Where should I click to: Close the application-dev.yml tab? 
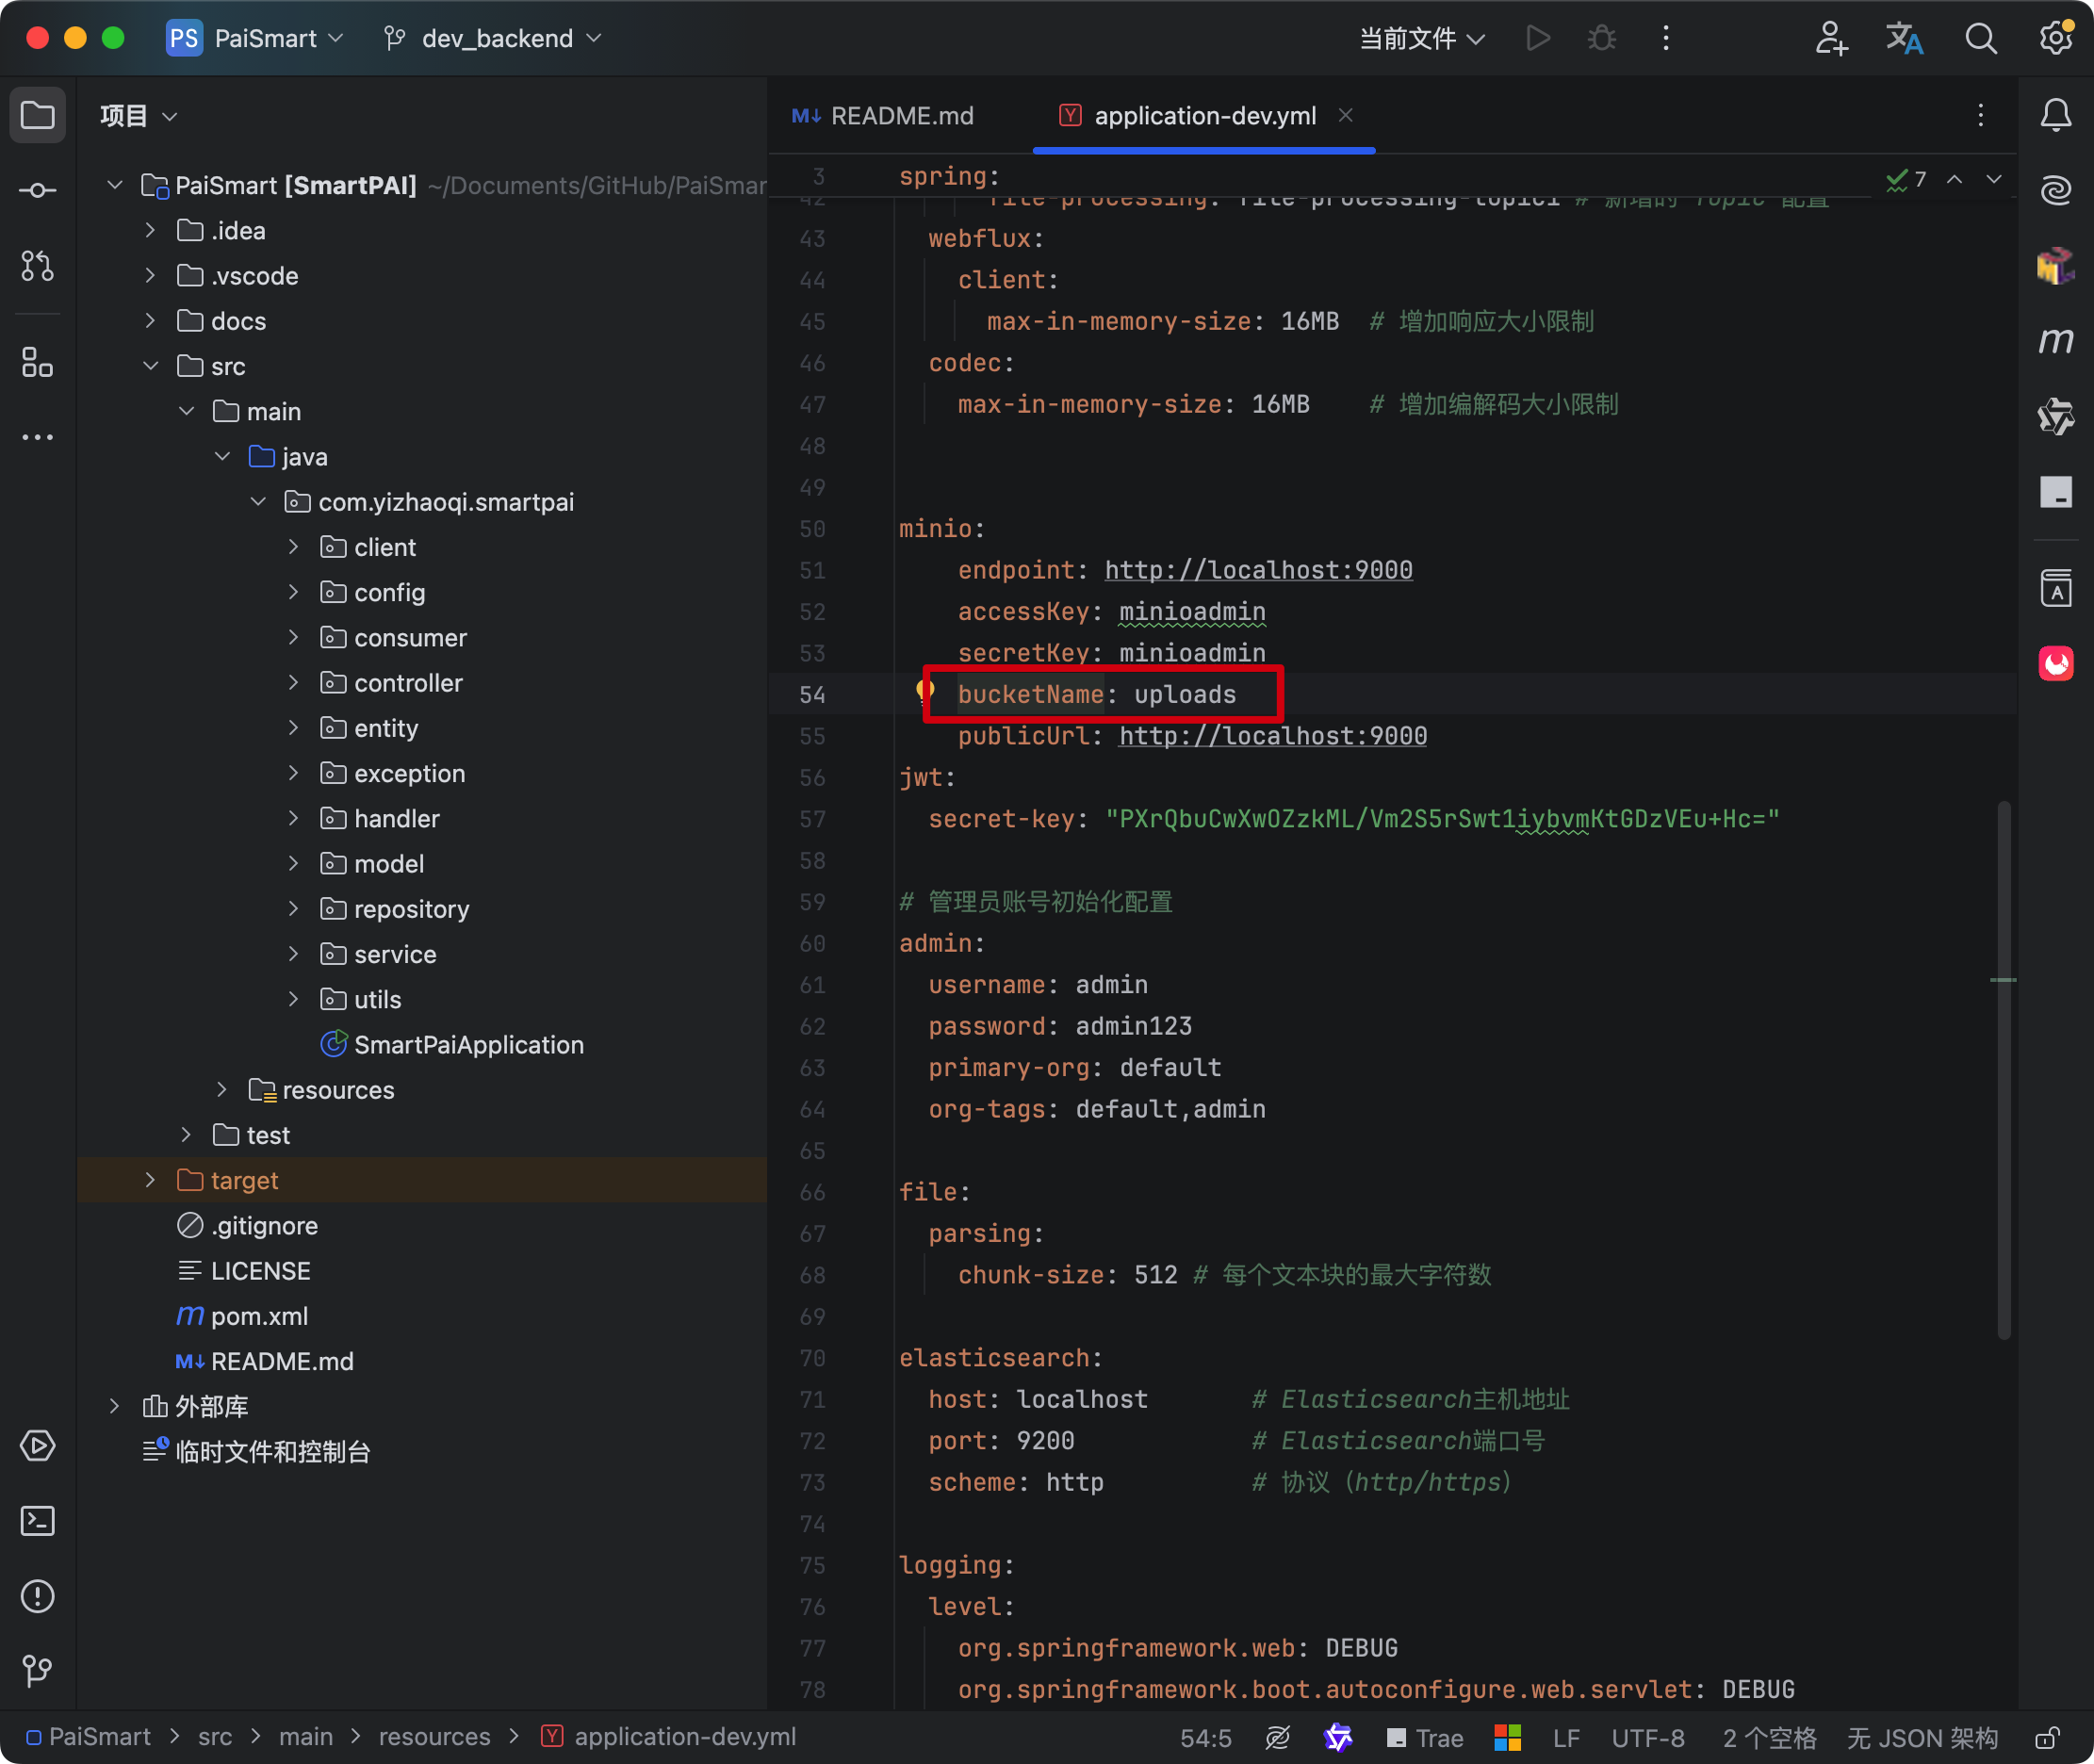point(1346,115)
